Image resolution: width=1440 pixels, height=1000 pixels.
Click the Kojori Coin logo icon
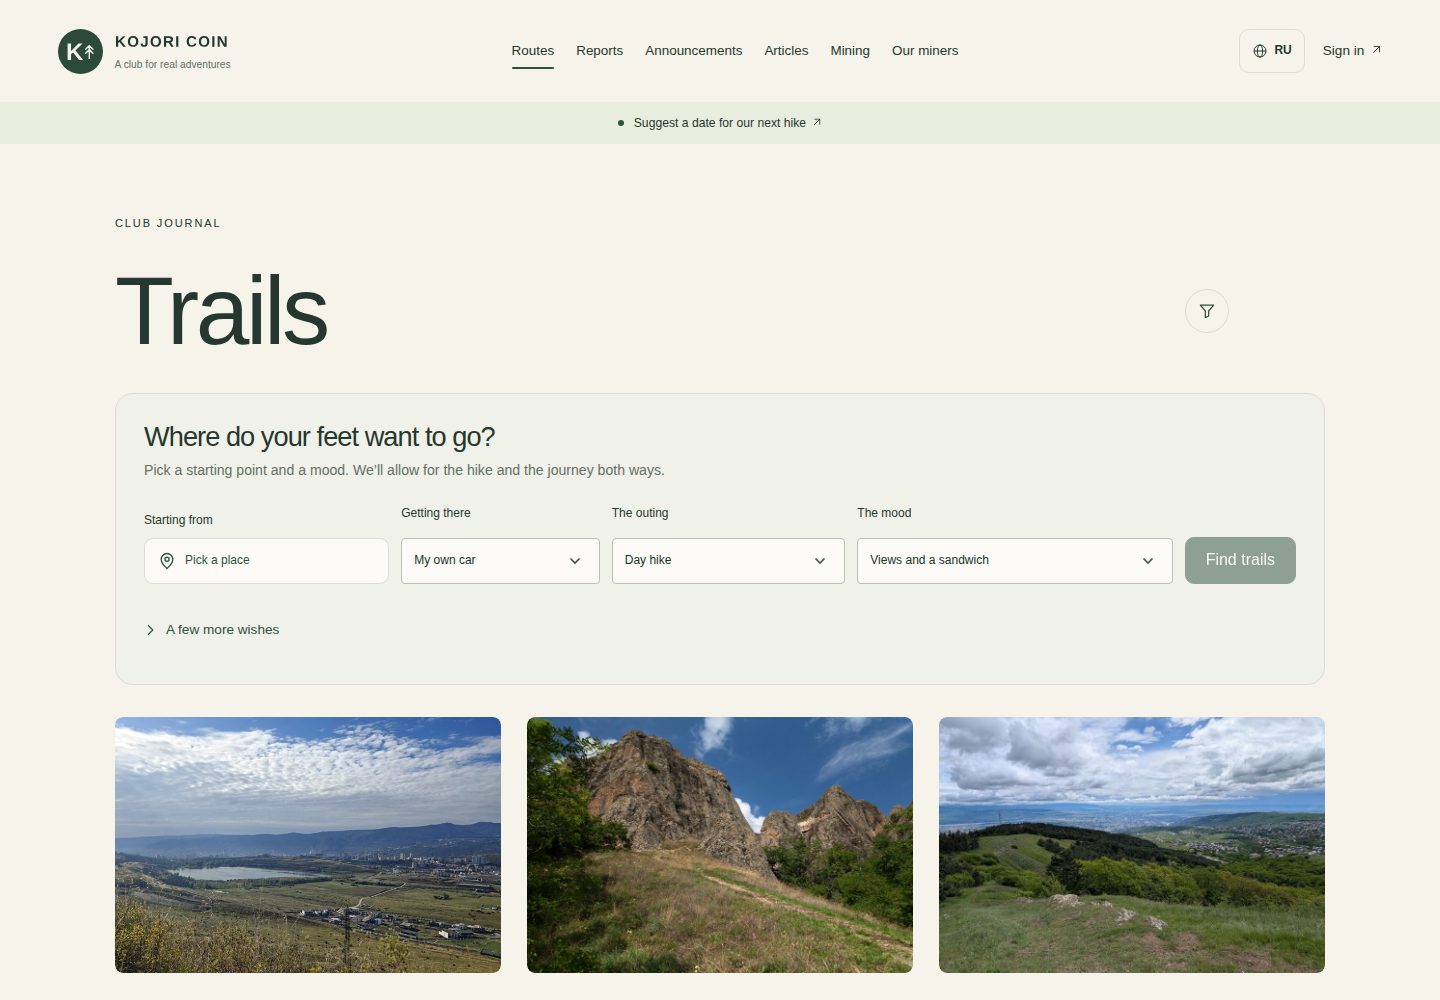(x=80, y=51)
